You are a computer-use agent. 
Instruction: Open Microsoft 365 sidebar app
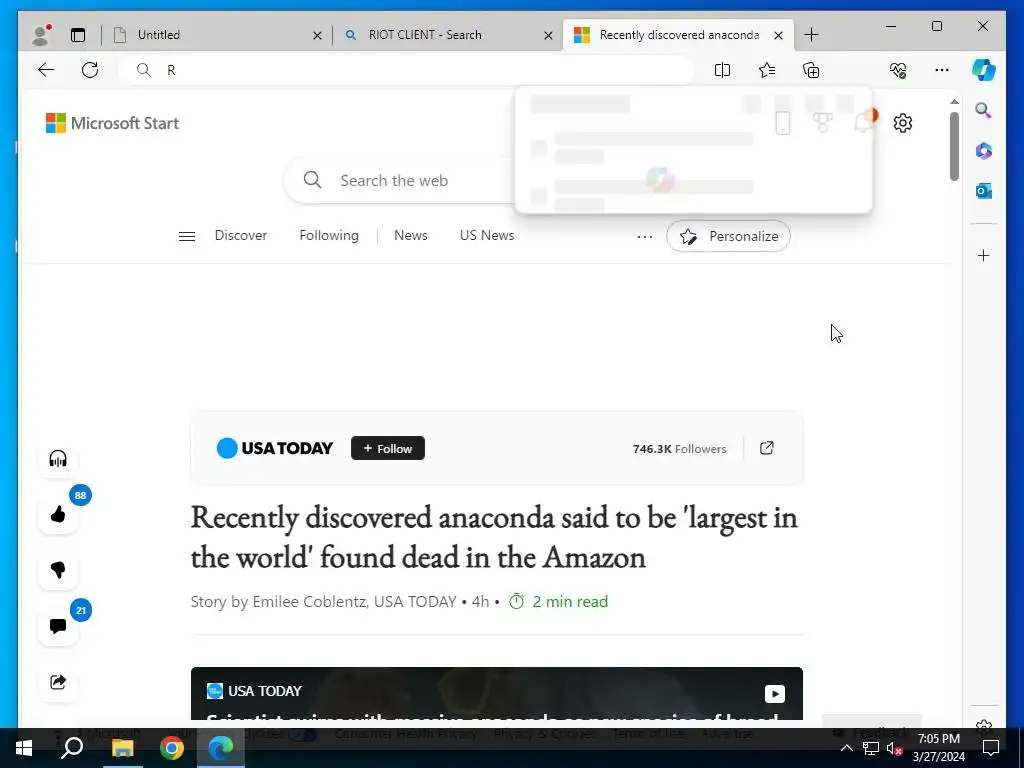[x=984, y=151]
